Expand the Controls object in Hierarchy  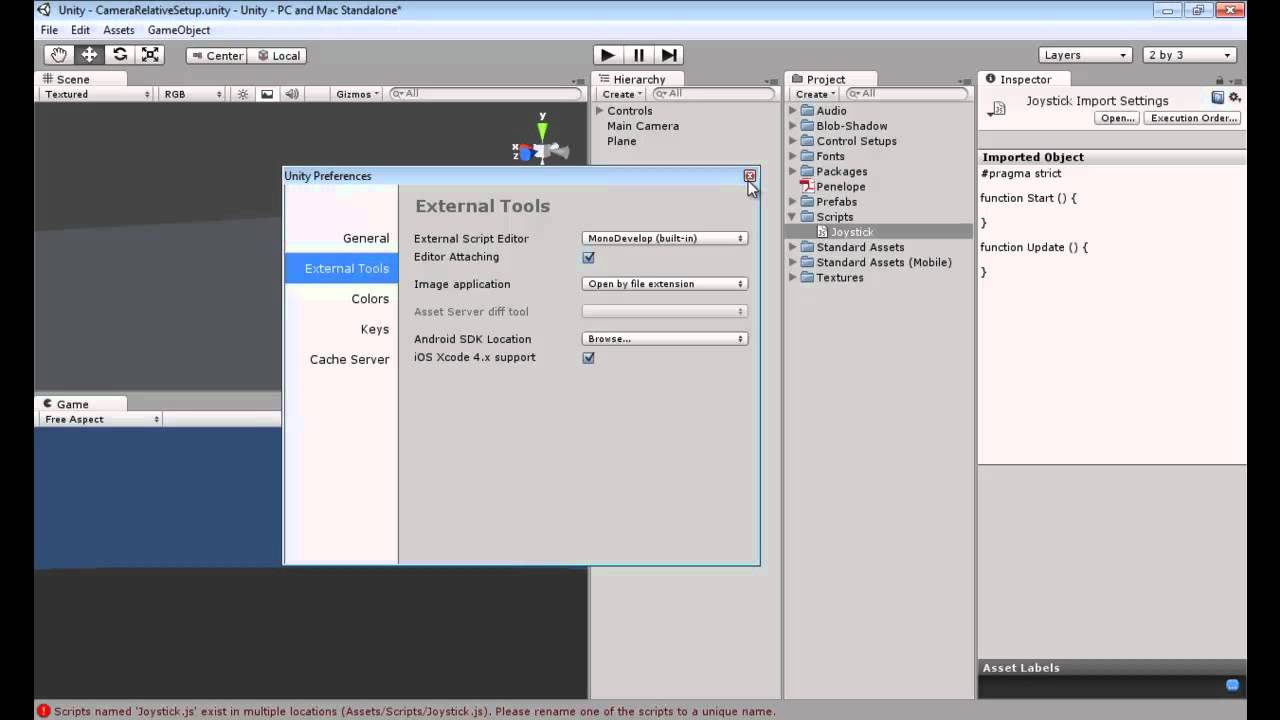tap(600, 111)
